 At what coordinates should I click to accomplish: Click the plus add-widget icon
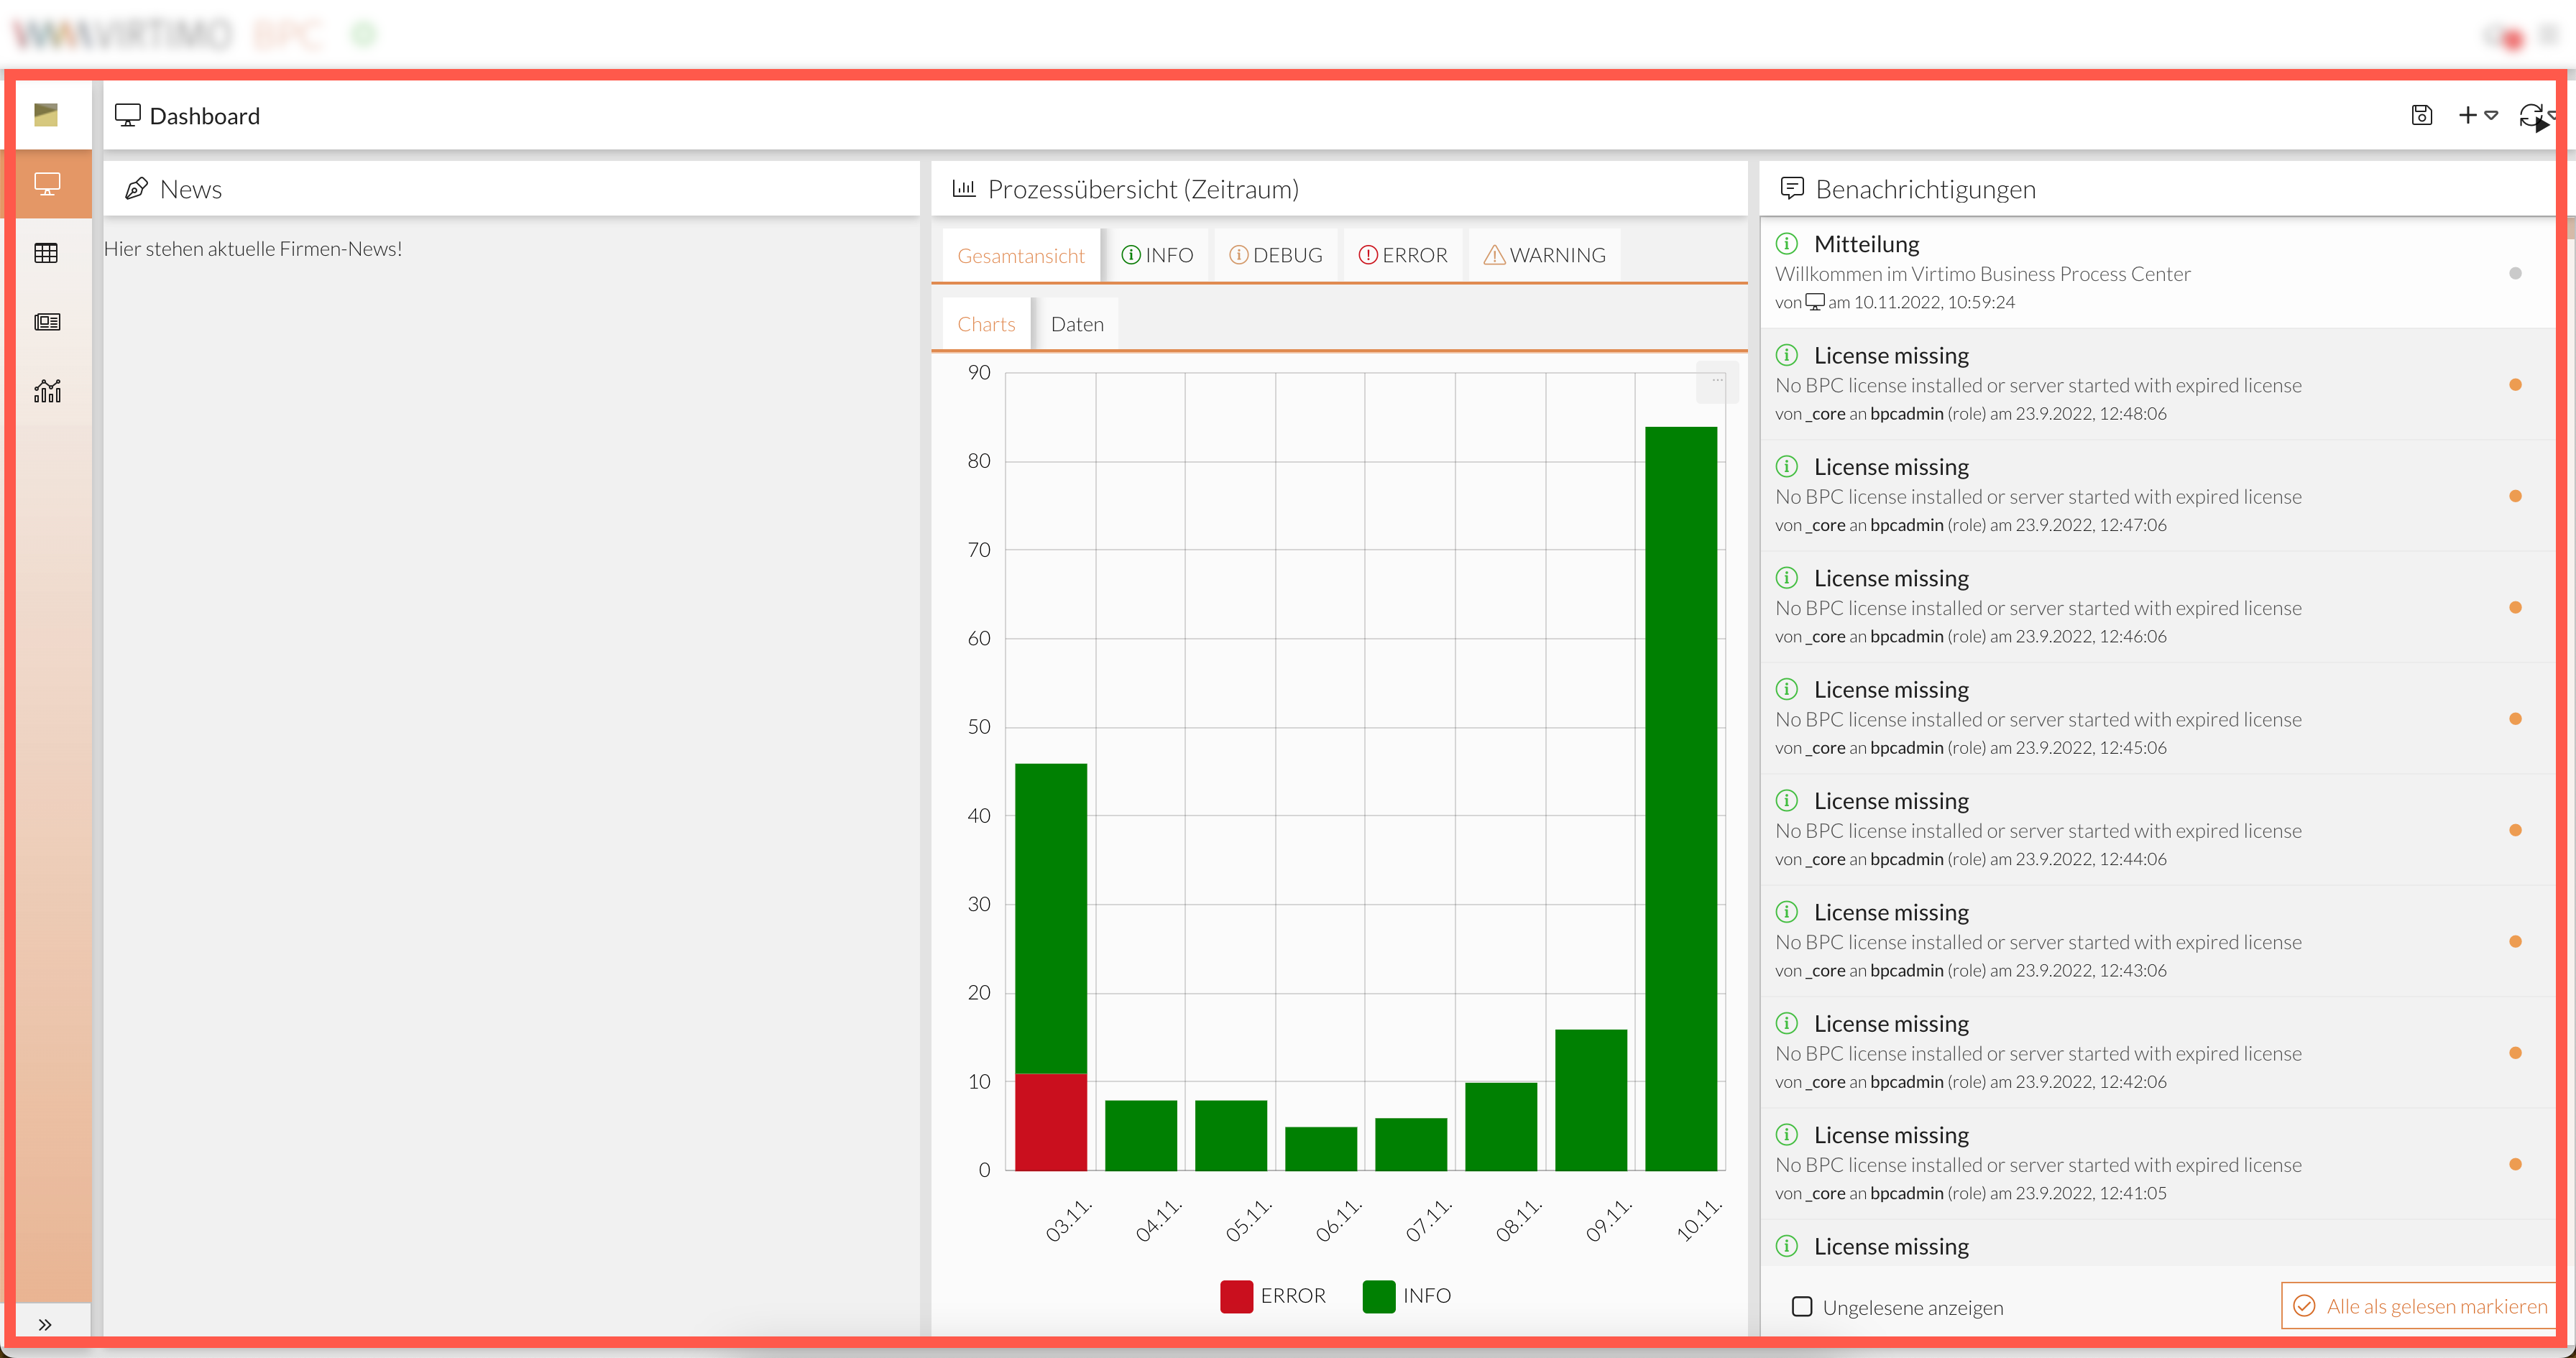[x=2467, y=115]
